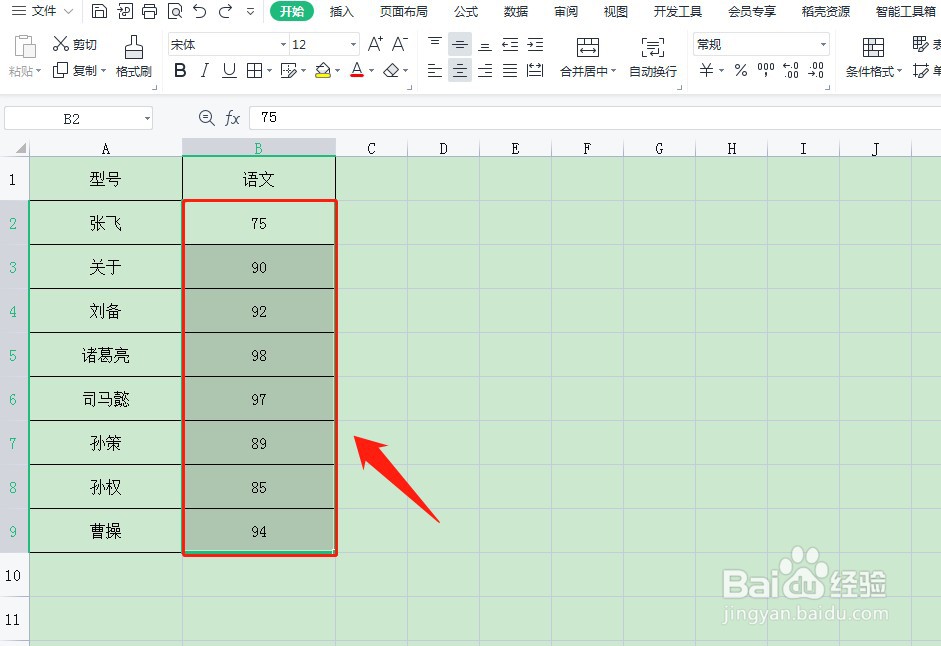Click the fx insert function icon
This screenshot has height=646, width=941.
tap(232, 118)
